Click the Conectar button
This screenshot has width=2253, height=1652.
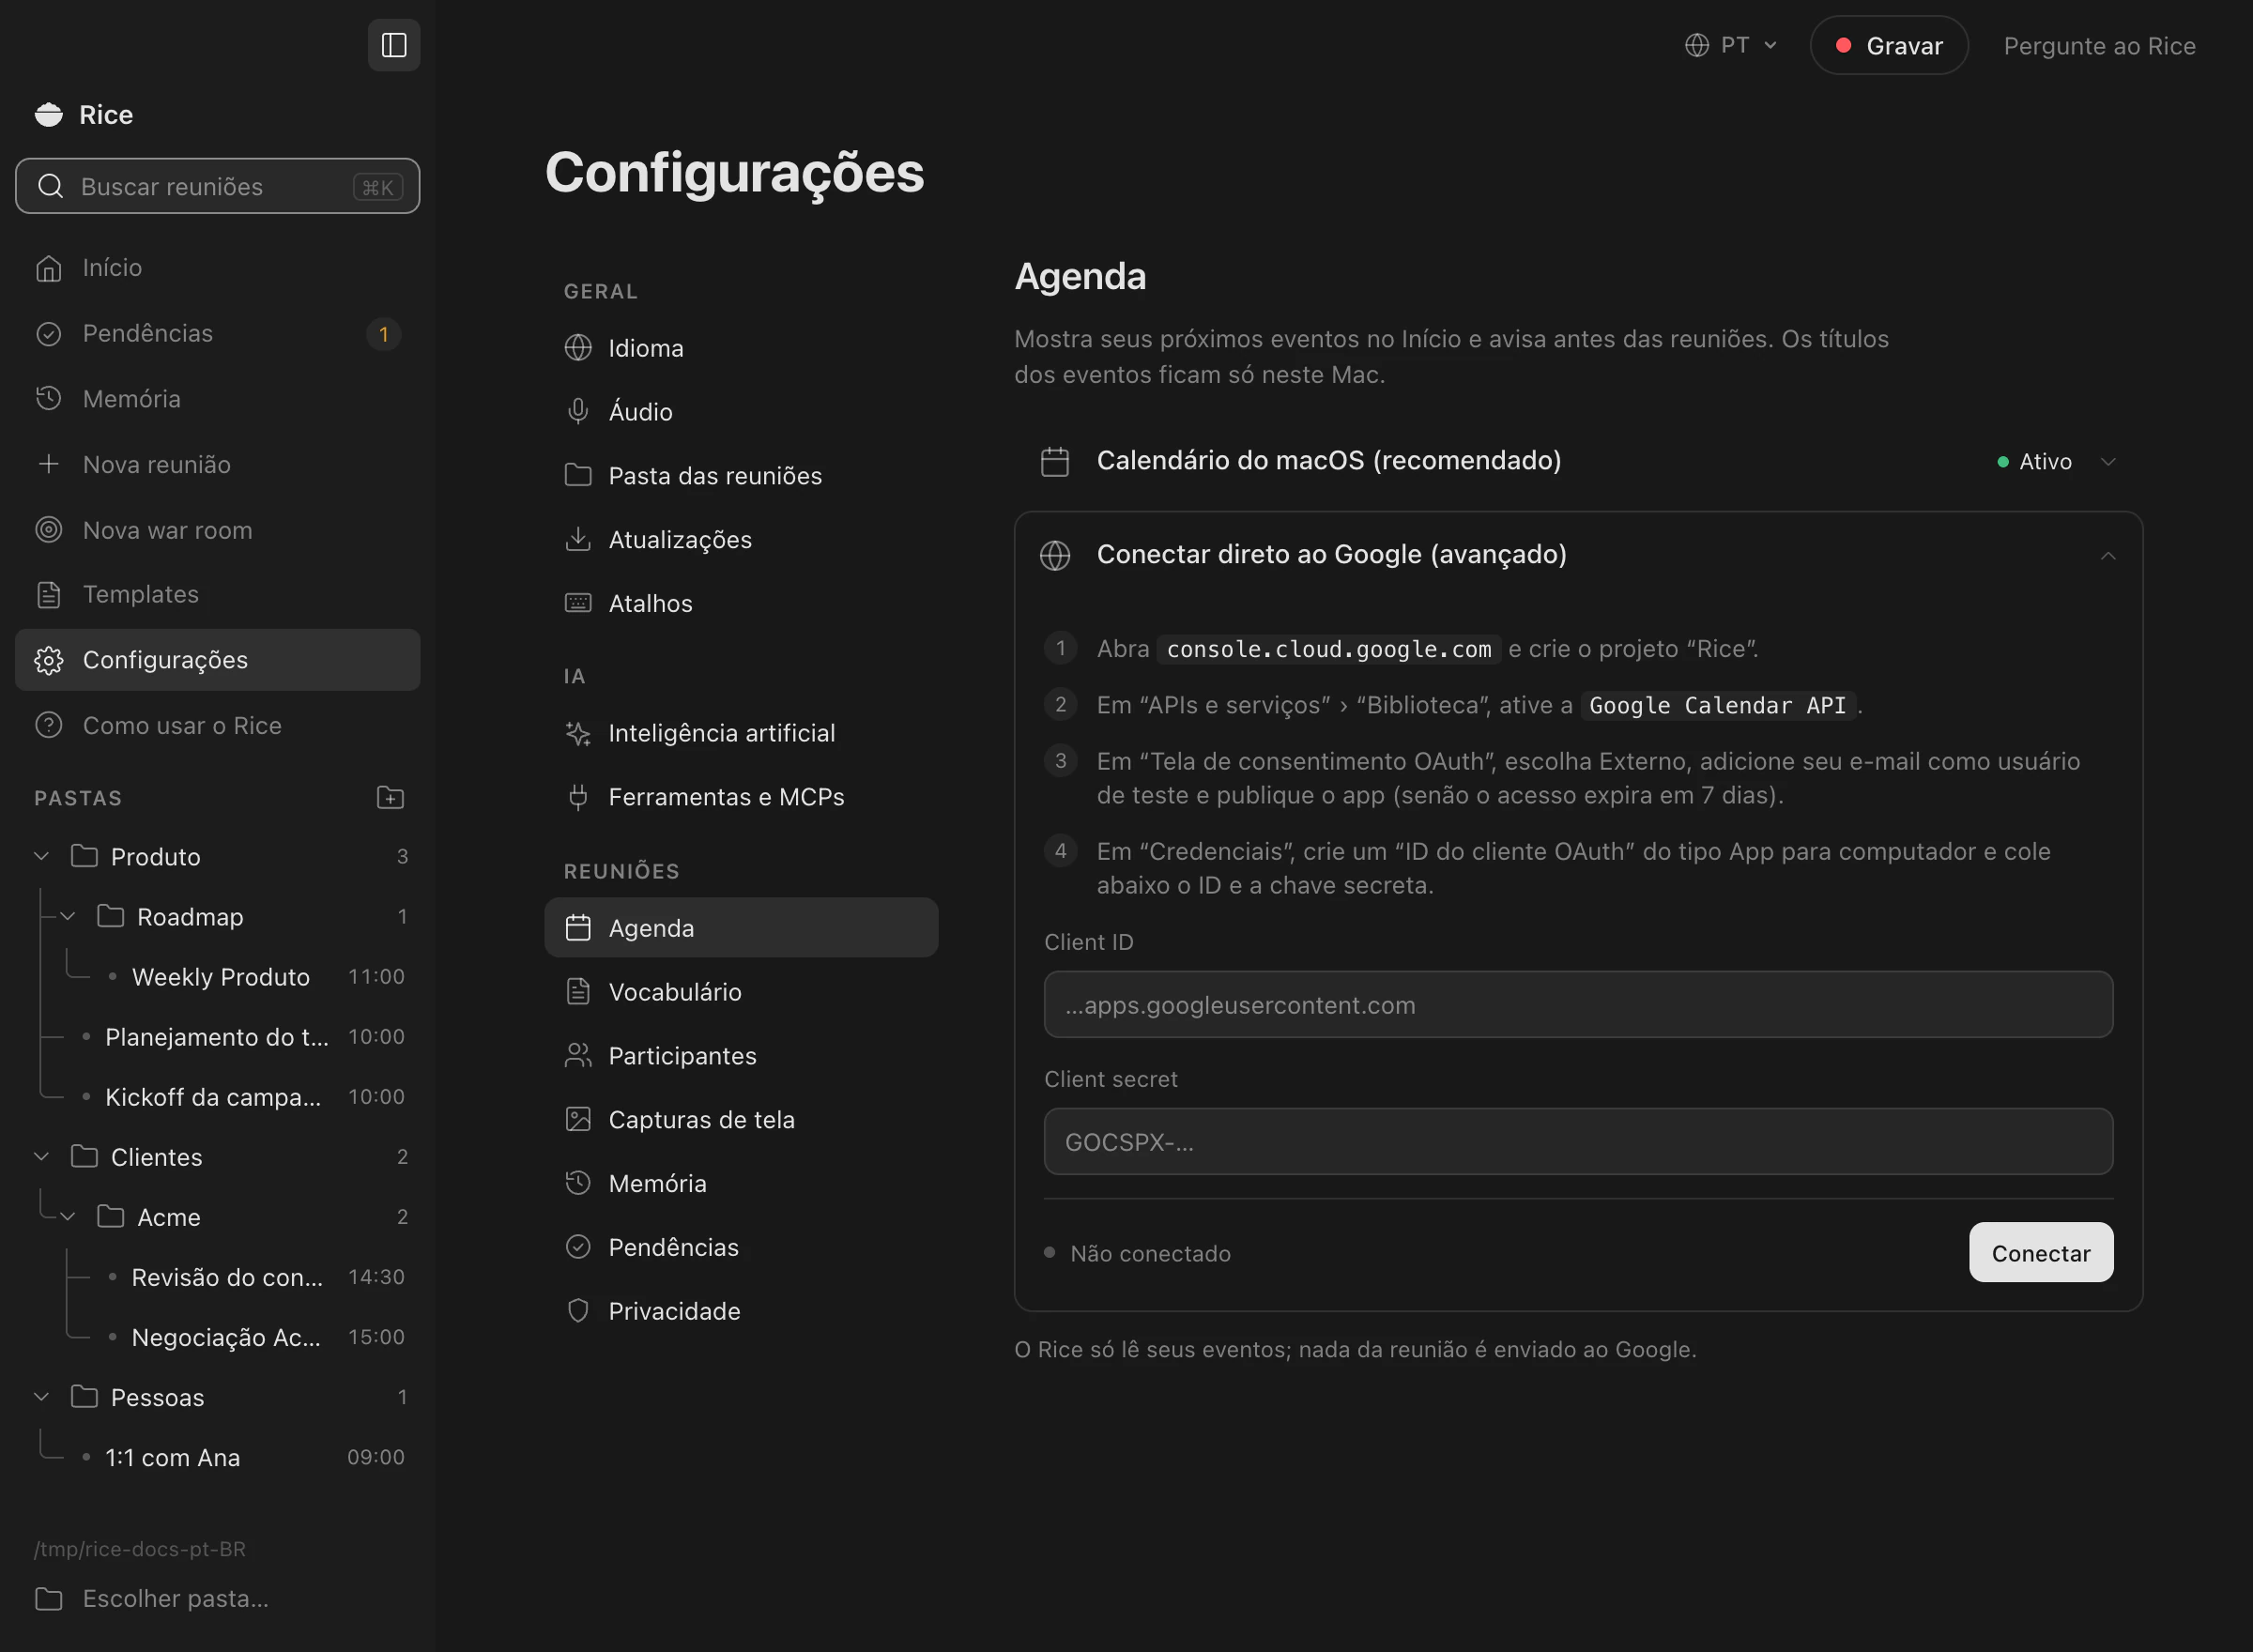pyautogui.click(x=2041, y=1252)
